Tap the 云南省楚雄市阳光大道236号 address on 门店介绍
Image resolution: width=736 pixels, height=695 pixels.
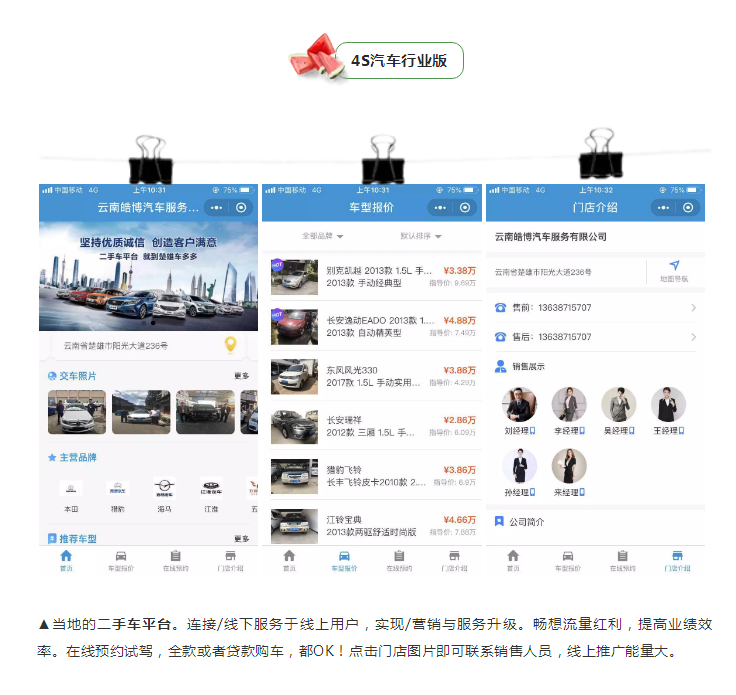(x=543, y=272)
